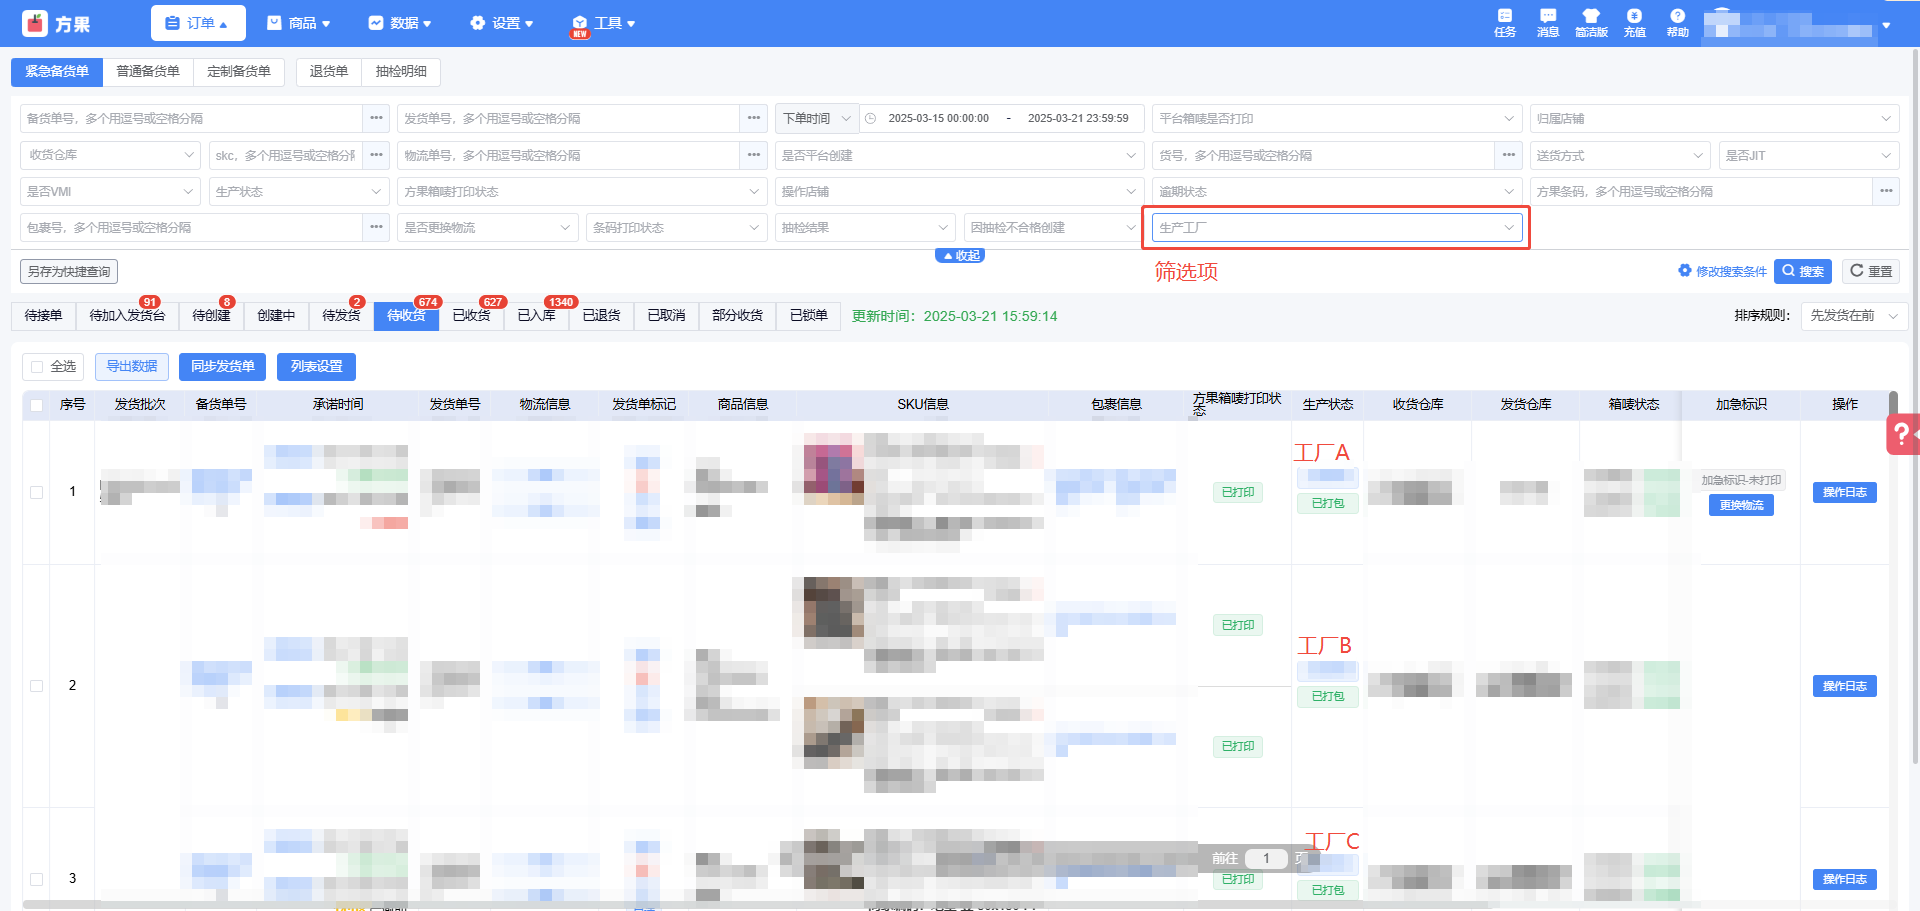
Task: Open the 订单 top menu
Action: pos(198,23)
